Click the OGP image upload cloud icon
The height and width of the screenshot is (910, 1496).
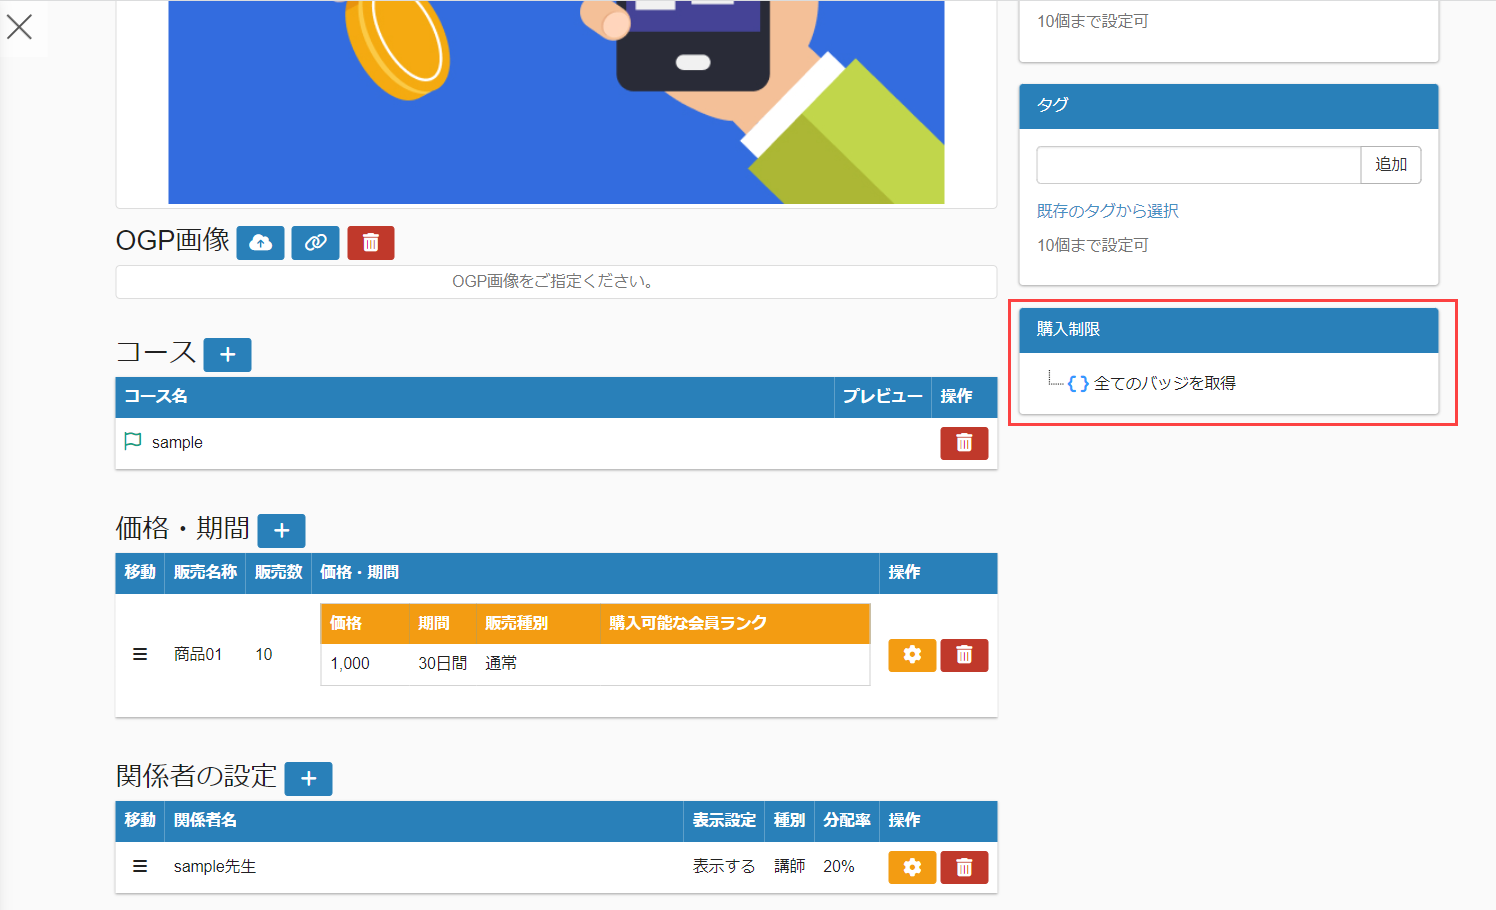pos(260,243)
